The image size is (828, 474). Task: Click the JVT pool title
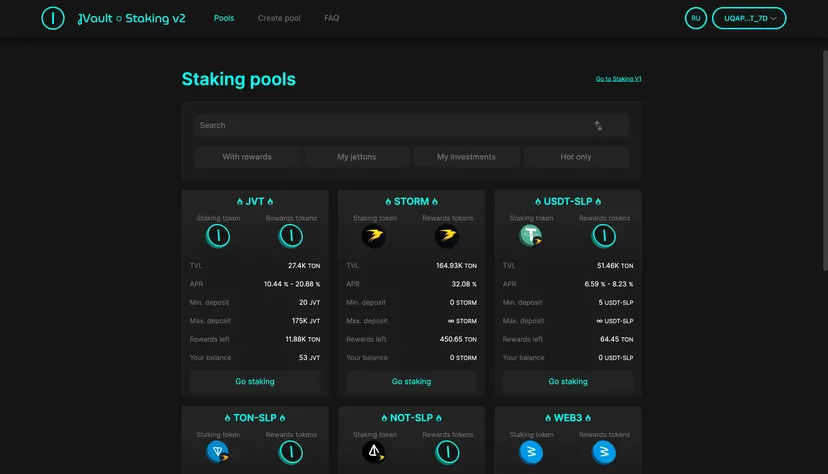(x=255, y=202)
